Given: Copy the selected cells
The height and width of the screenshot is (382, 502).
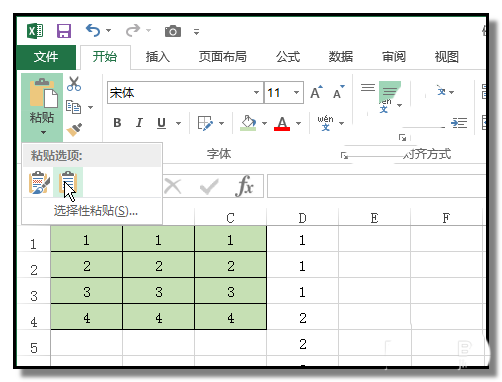Looking at the screenshot, I should point(74,107).
